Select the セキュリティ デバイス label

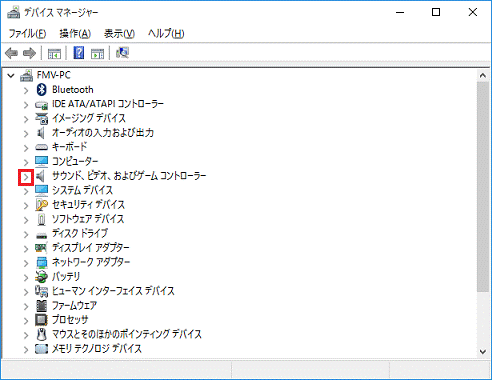pyautogui.click(x=88, y=205)
